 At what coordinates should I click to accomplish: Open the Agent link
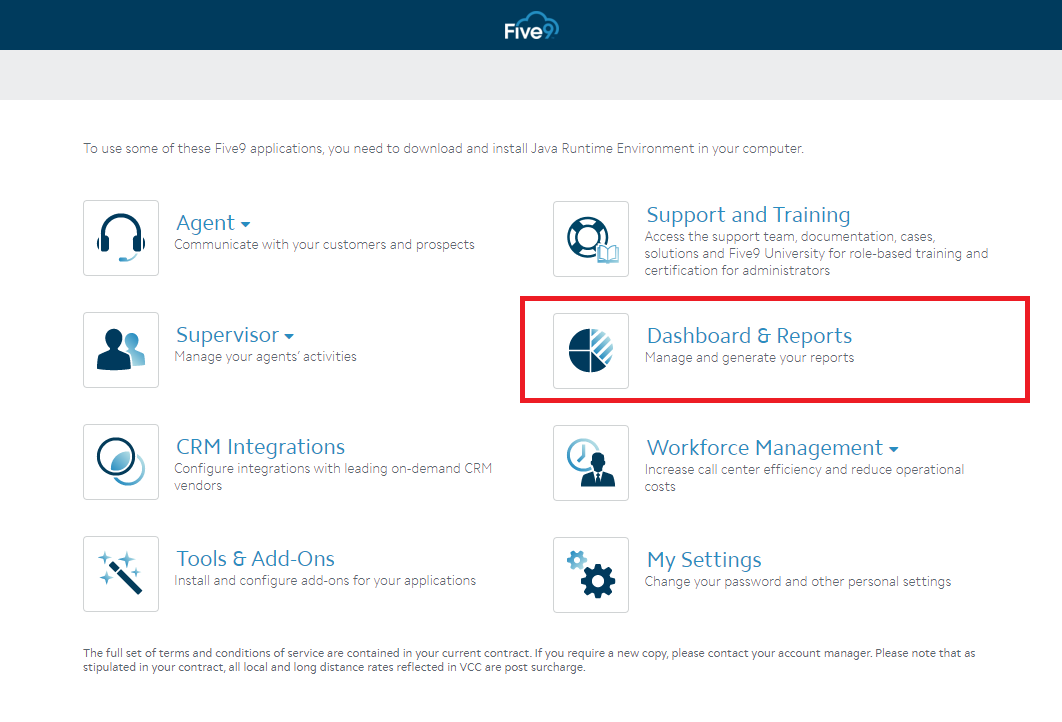205,223
